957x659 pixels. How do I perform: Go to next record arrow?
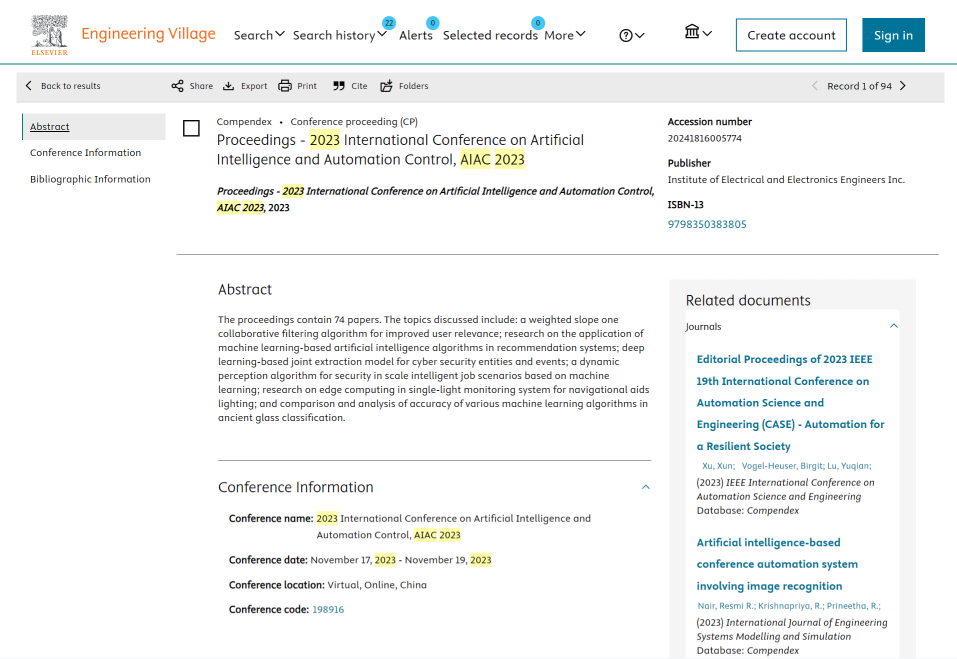pyautogui.click(x=903, y=86)
